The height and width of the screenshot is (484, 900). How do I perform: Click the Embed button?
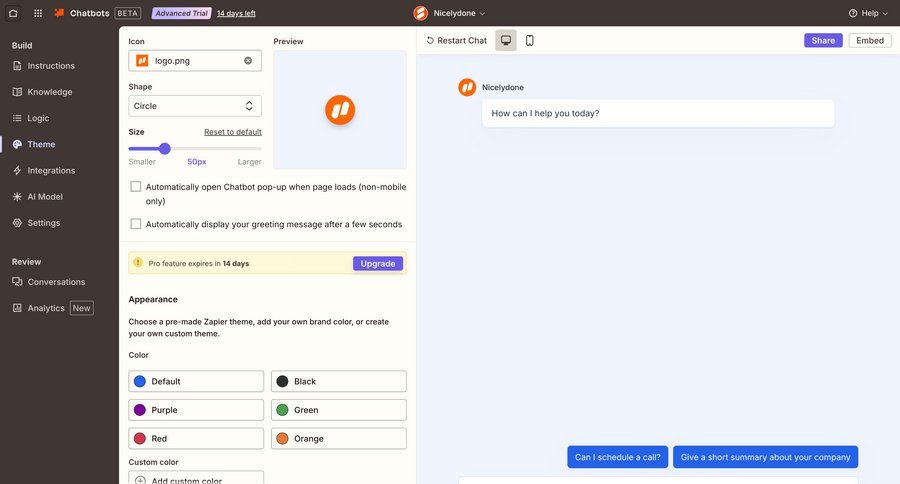pos(870,40)
